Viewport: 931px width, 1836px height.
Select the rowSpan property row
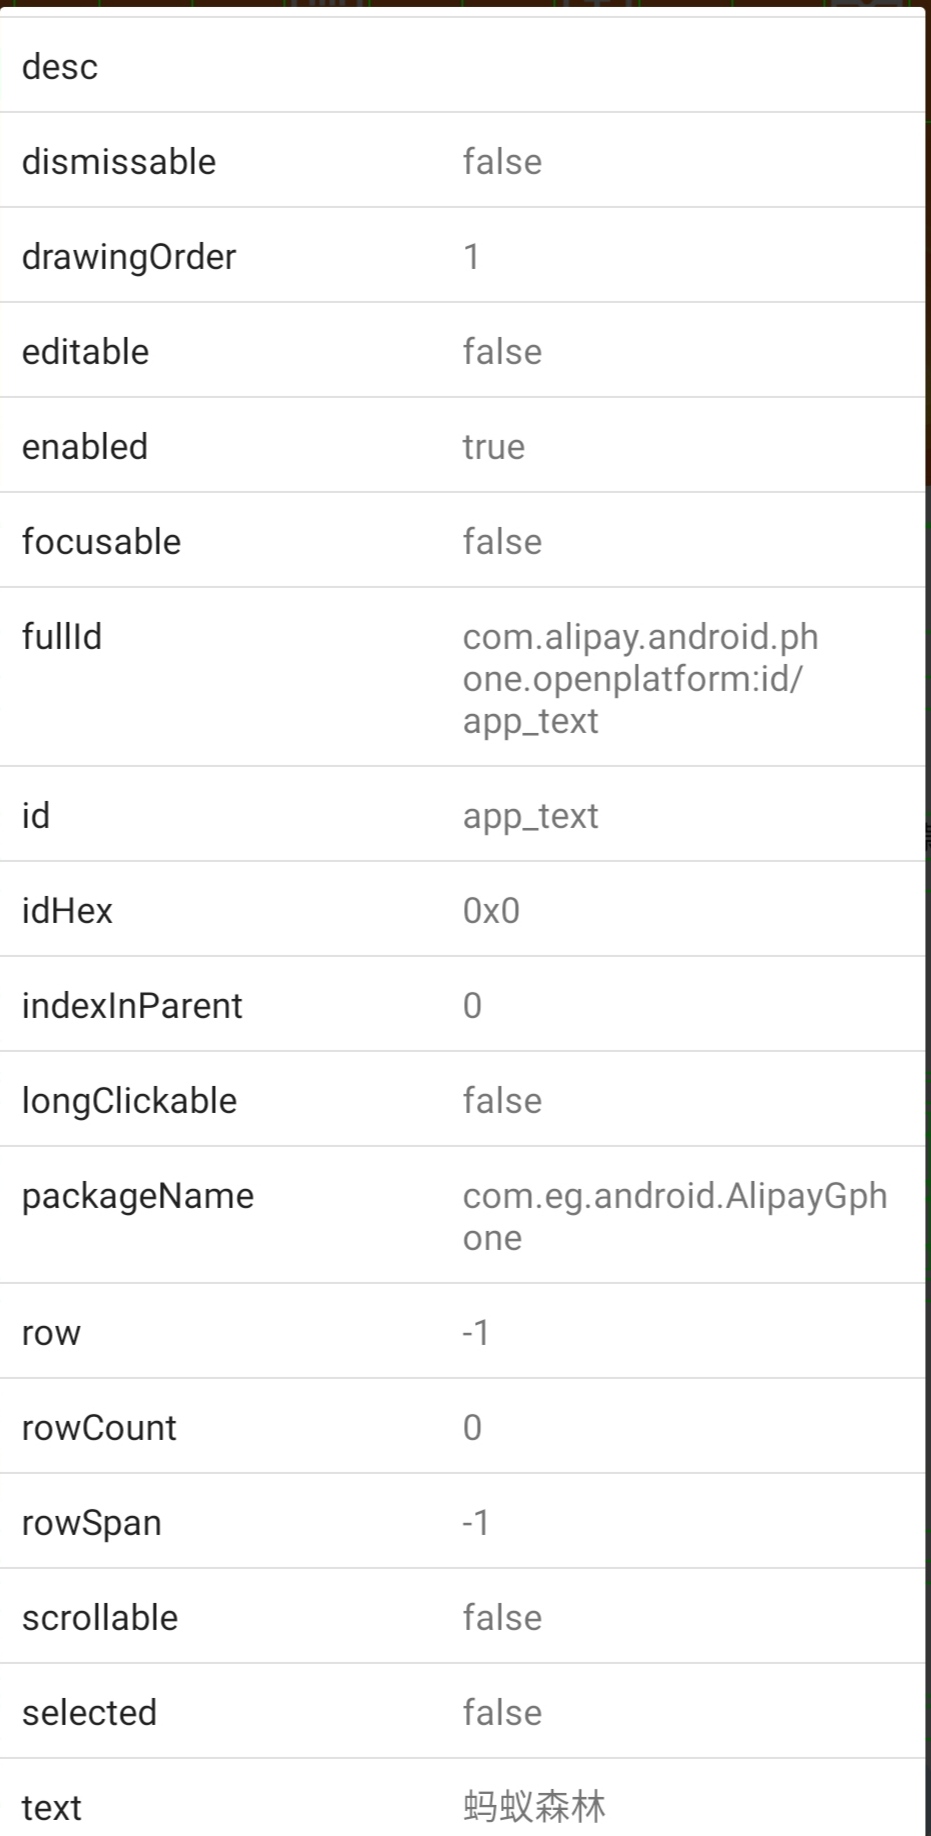[x=462, y=1522]
